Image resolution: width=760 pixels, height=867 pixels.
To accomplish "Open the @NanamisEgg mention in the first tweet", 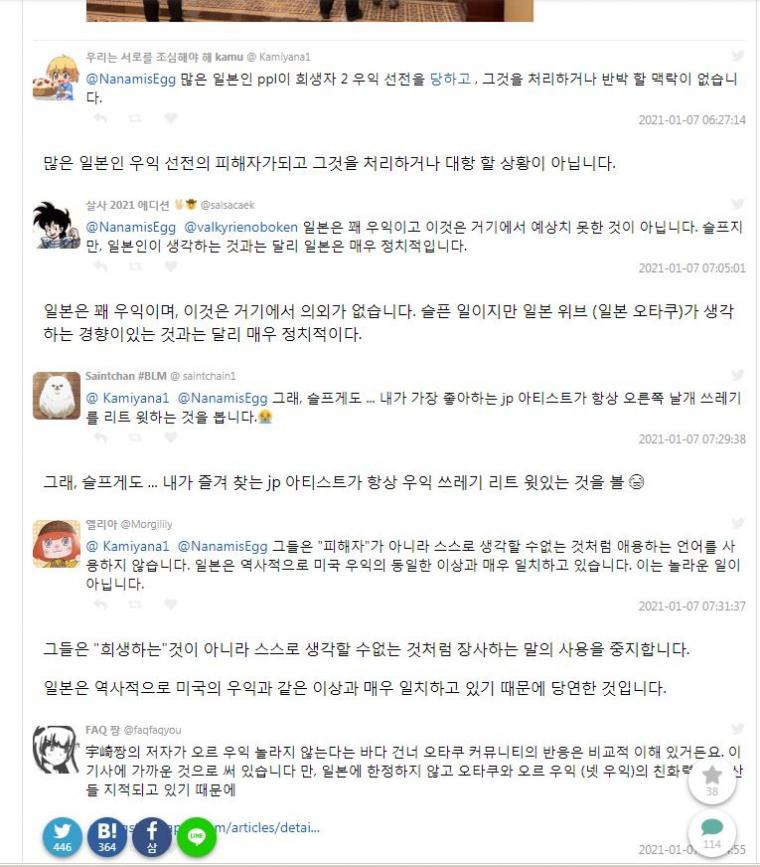I will tap(131, 79).
